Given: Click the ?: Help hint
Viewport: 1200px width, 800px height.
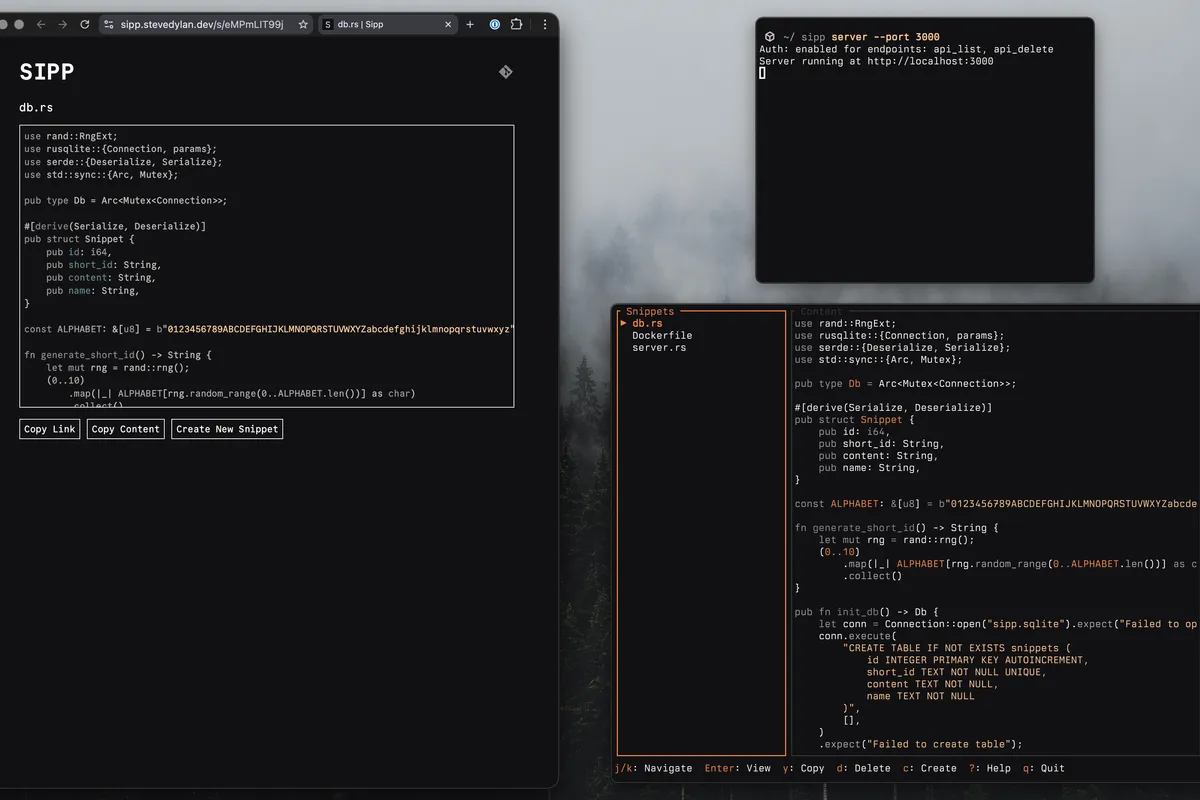Looking at the screenshot, I should pyautogui.click(x=990, y=768).
